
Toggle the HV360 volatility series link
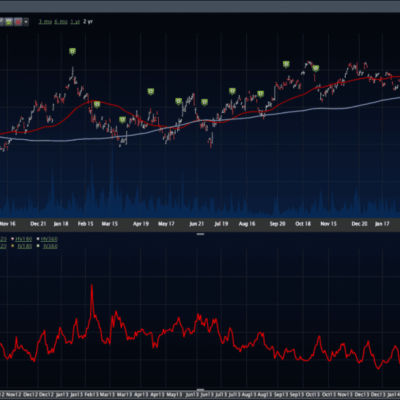(x=49, y=239)
